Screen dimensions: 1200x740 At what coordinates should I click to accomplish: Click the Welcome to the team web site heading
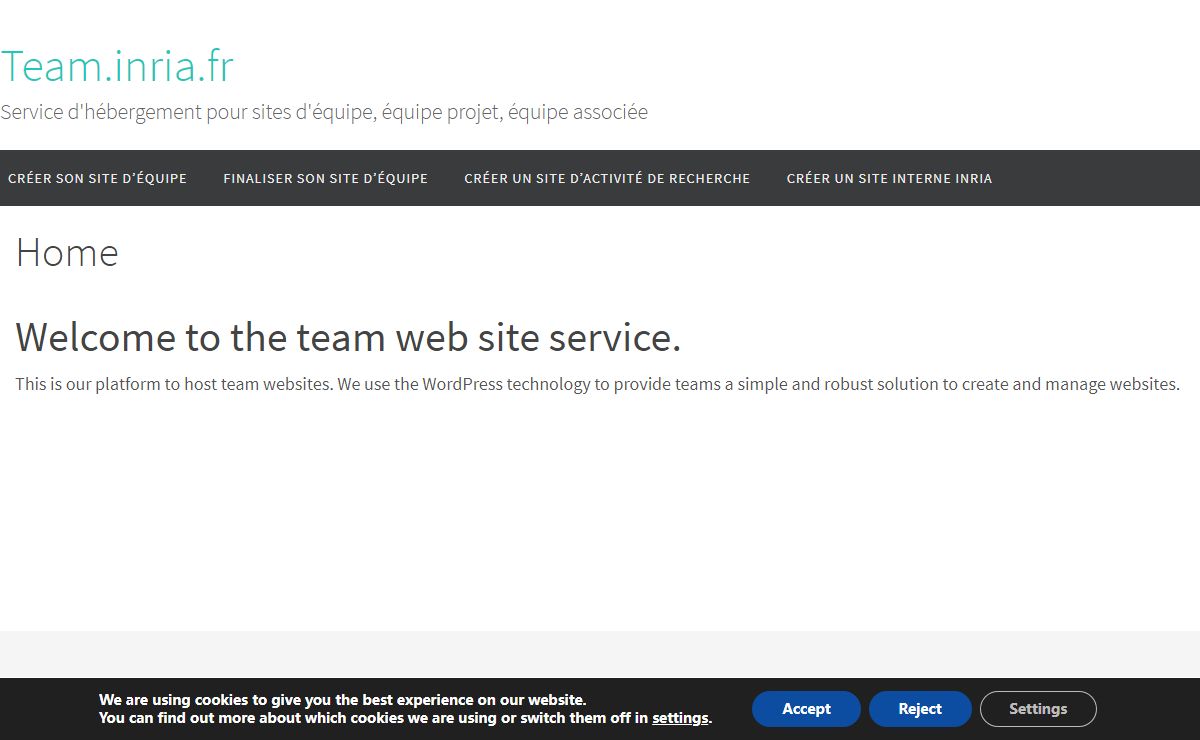[348, 337]
